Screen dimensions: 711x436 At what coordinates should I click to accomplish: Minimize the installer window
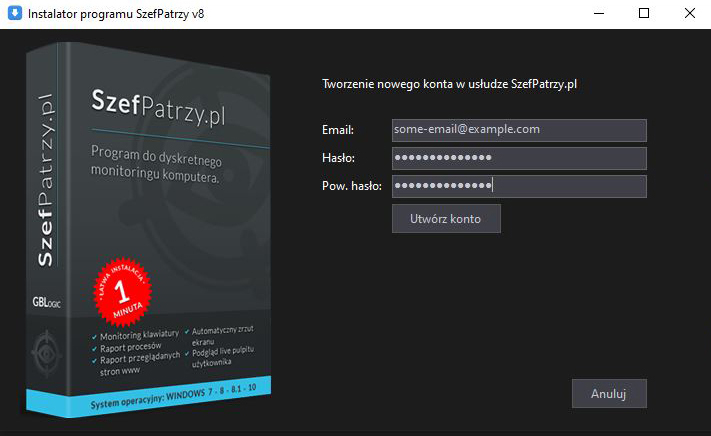click(x=599, y=14)
